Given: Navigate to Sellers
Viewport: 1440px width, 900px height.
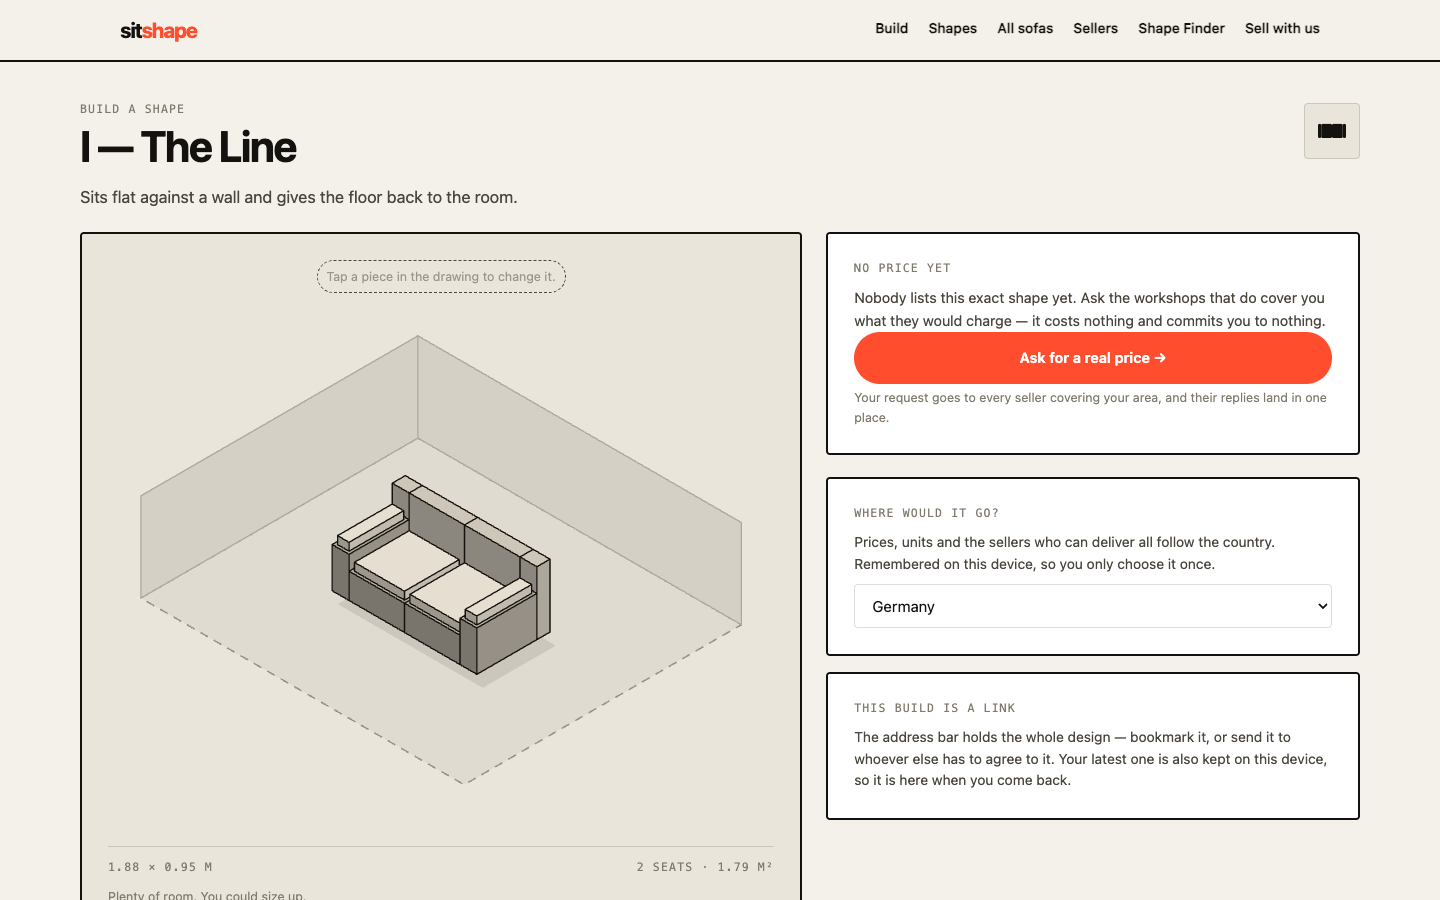Looking at the screenshot, I should (1096, 28).
